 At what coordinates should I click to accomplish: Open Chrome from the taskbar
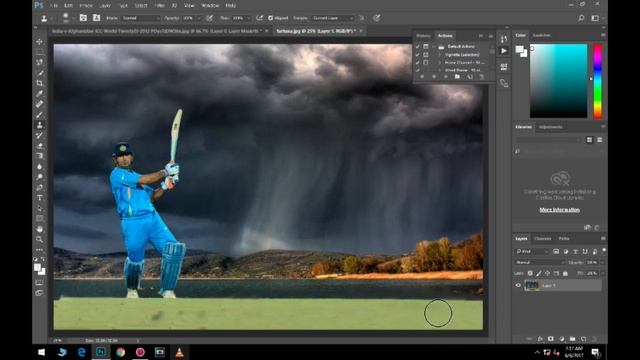[120, 352]
